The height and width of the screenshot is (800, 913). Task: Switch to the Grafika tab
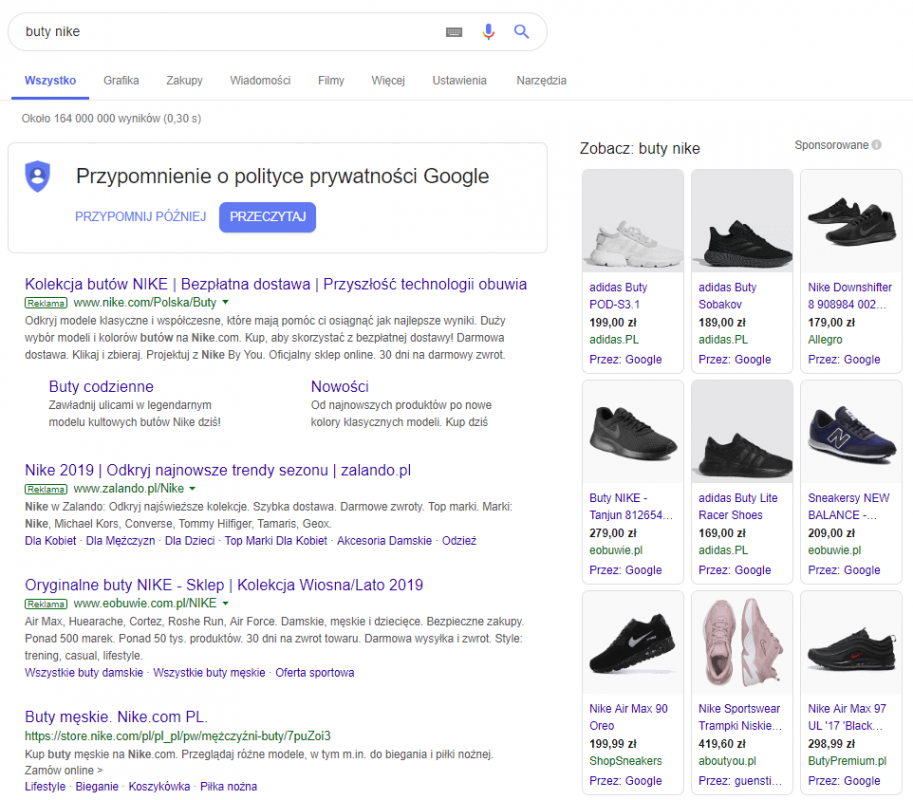pyautogui.click(x=121, y=81)
